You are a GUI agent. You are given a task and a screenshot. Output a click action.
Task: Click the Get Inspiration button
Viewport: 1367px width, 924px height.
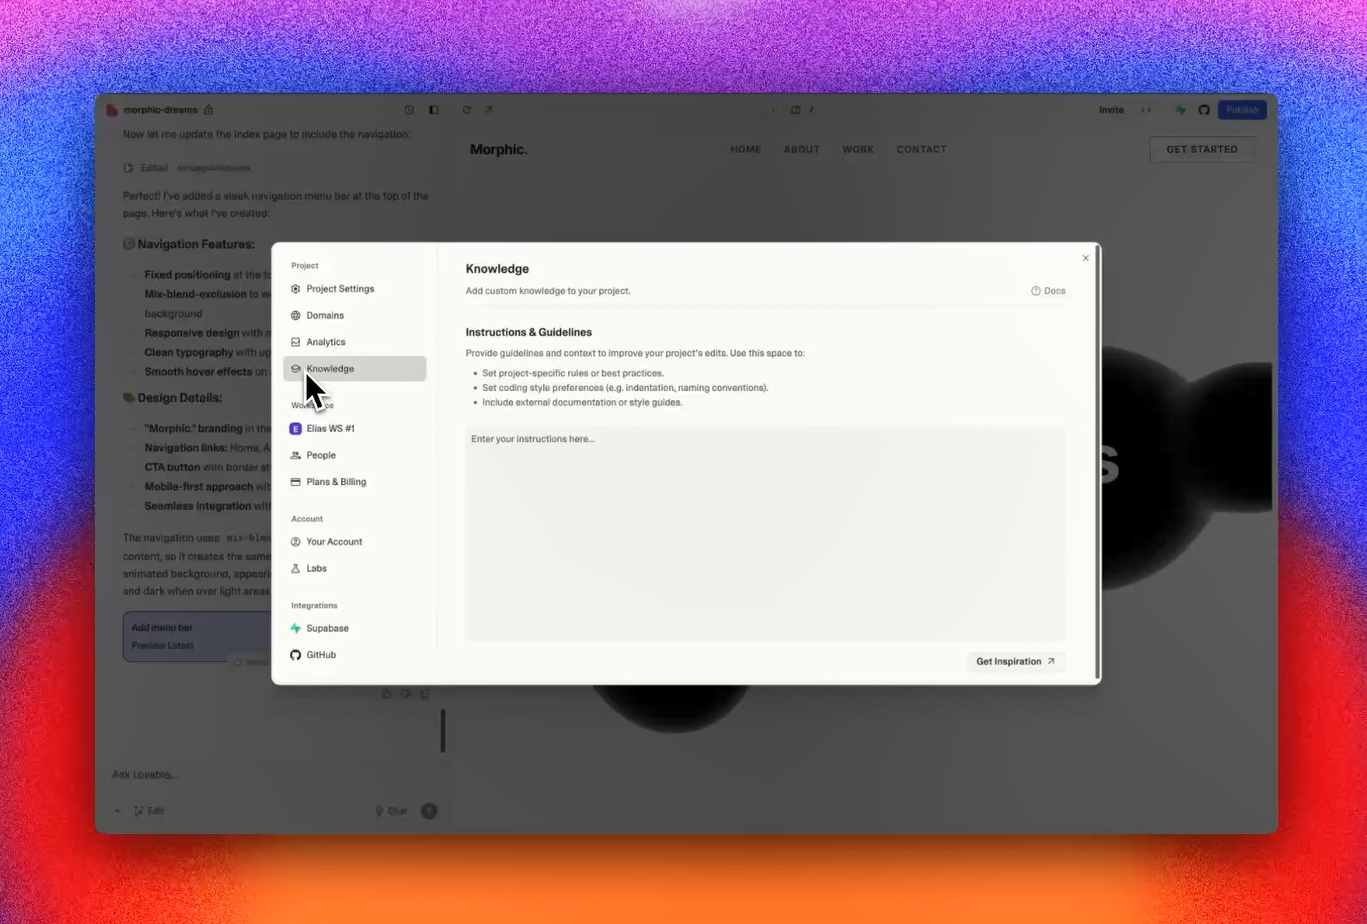(x=1016, y=662)
